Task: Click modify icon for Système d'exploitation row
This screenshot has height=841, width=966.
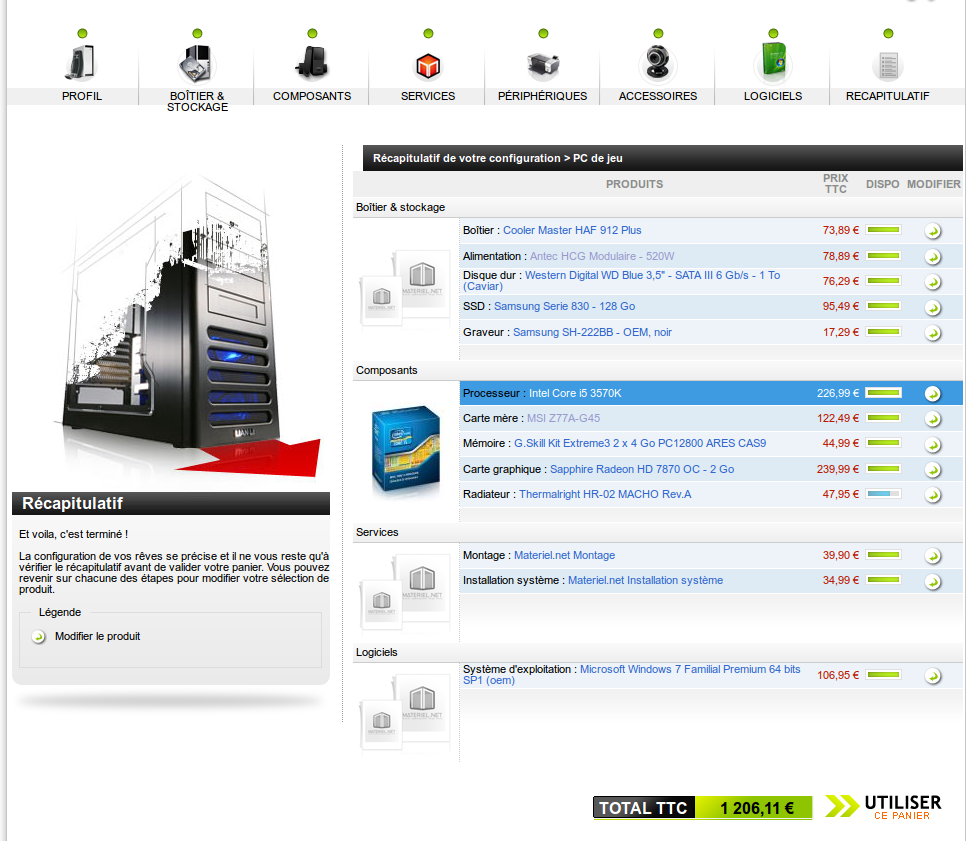Action: [932, 676]
